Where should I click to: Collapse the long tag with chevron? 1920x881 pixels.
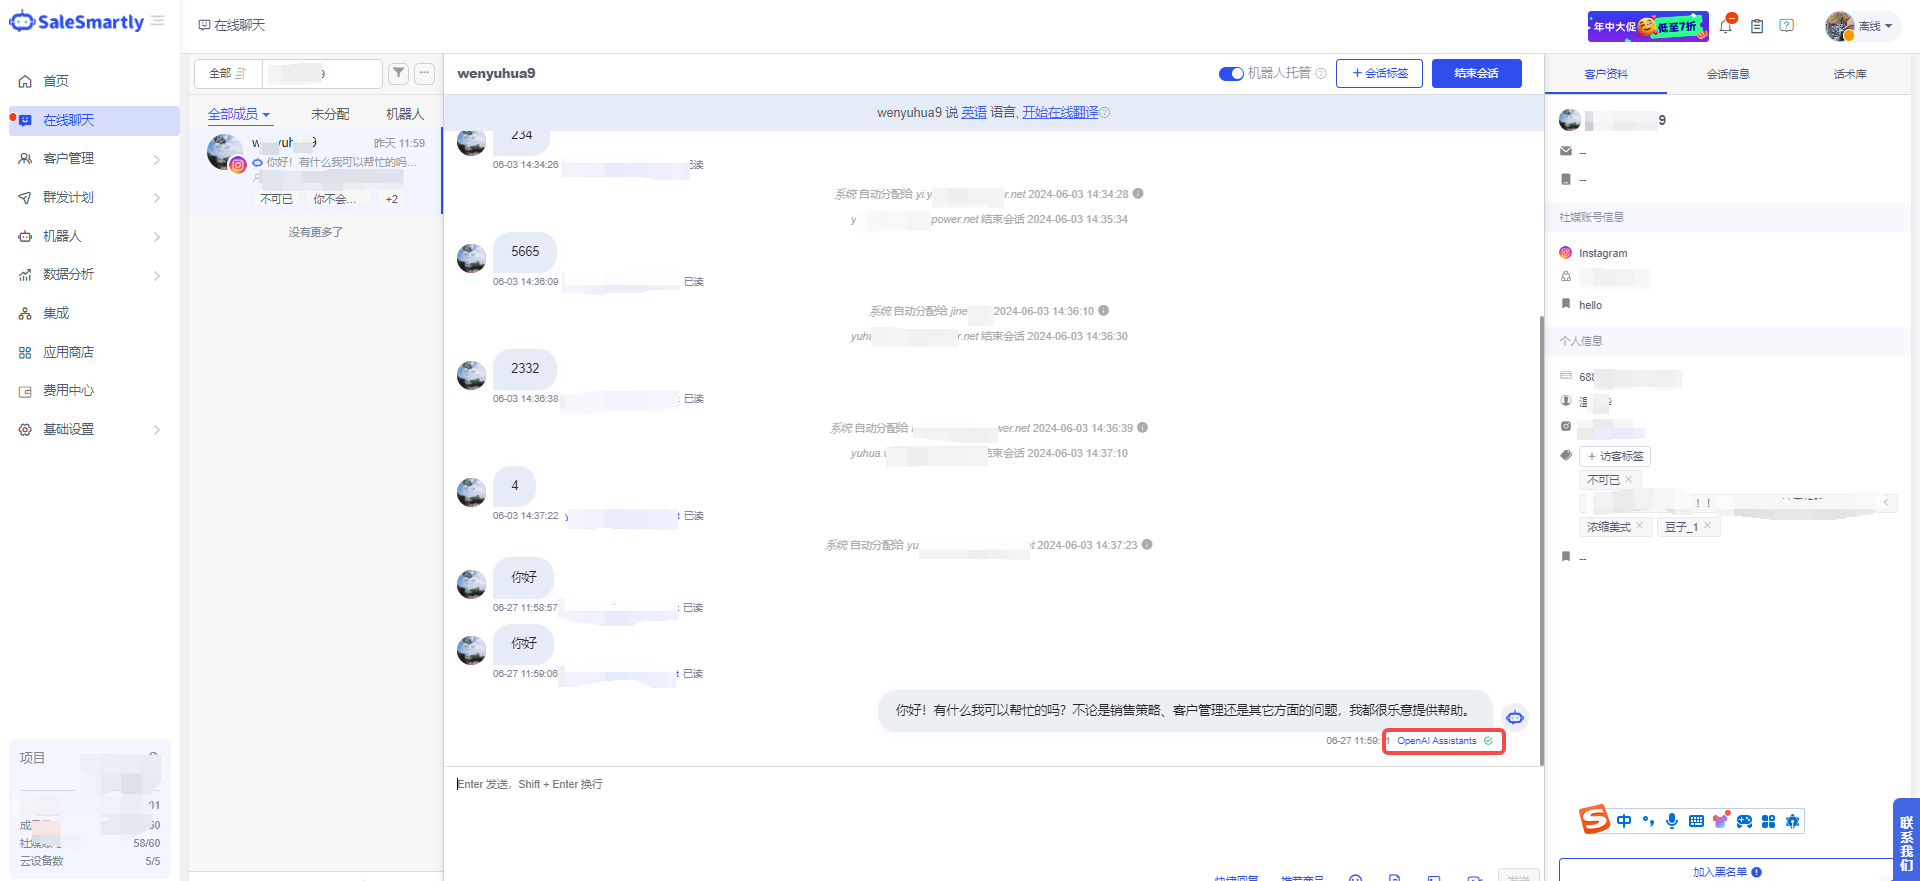coord(1887,502)
